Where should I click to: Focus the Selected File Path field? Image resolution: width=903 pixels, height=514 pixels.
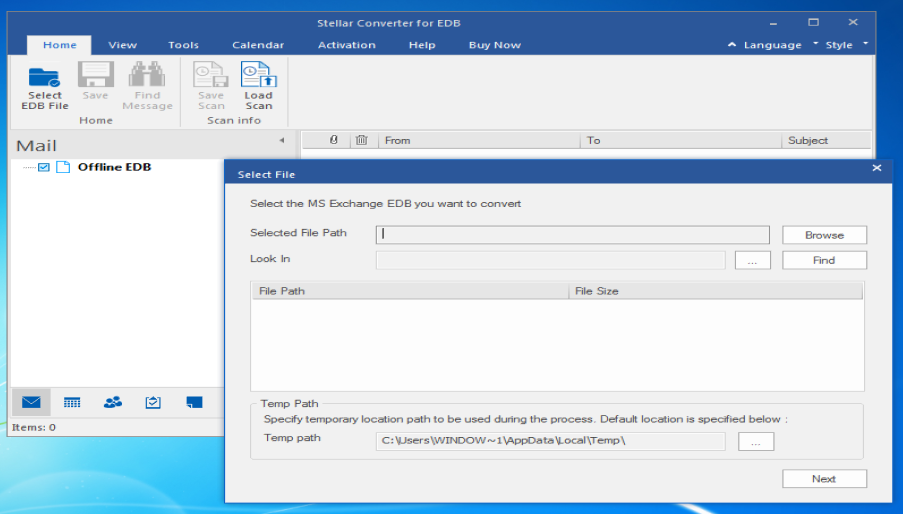572,234
